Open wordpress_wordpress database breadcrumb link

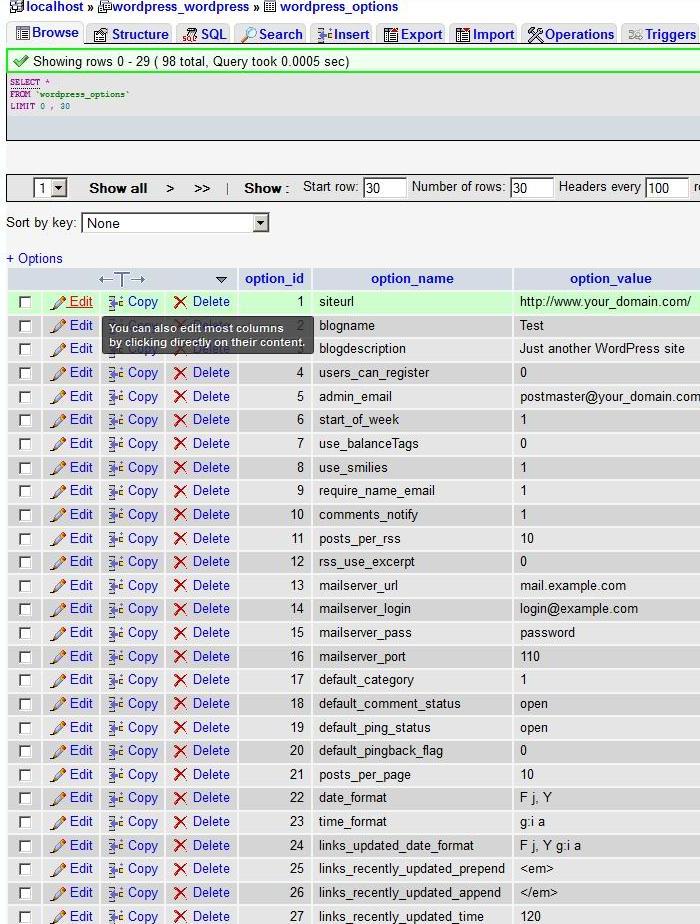(180, 7)
